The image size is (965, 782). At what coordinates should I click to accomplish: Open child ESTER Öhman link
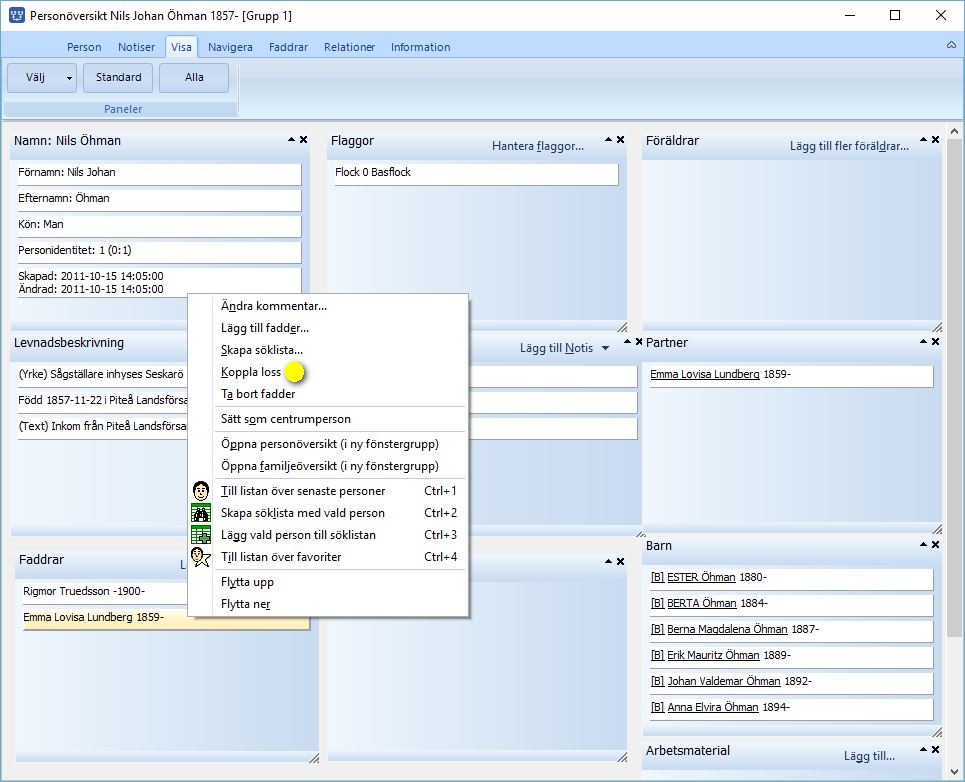701,577
